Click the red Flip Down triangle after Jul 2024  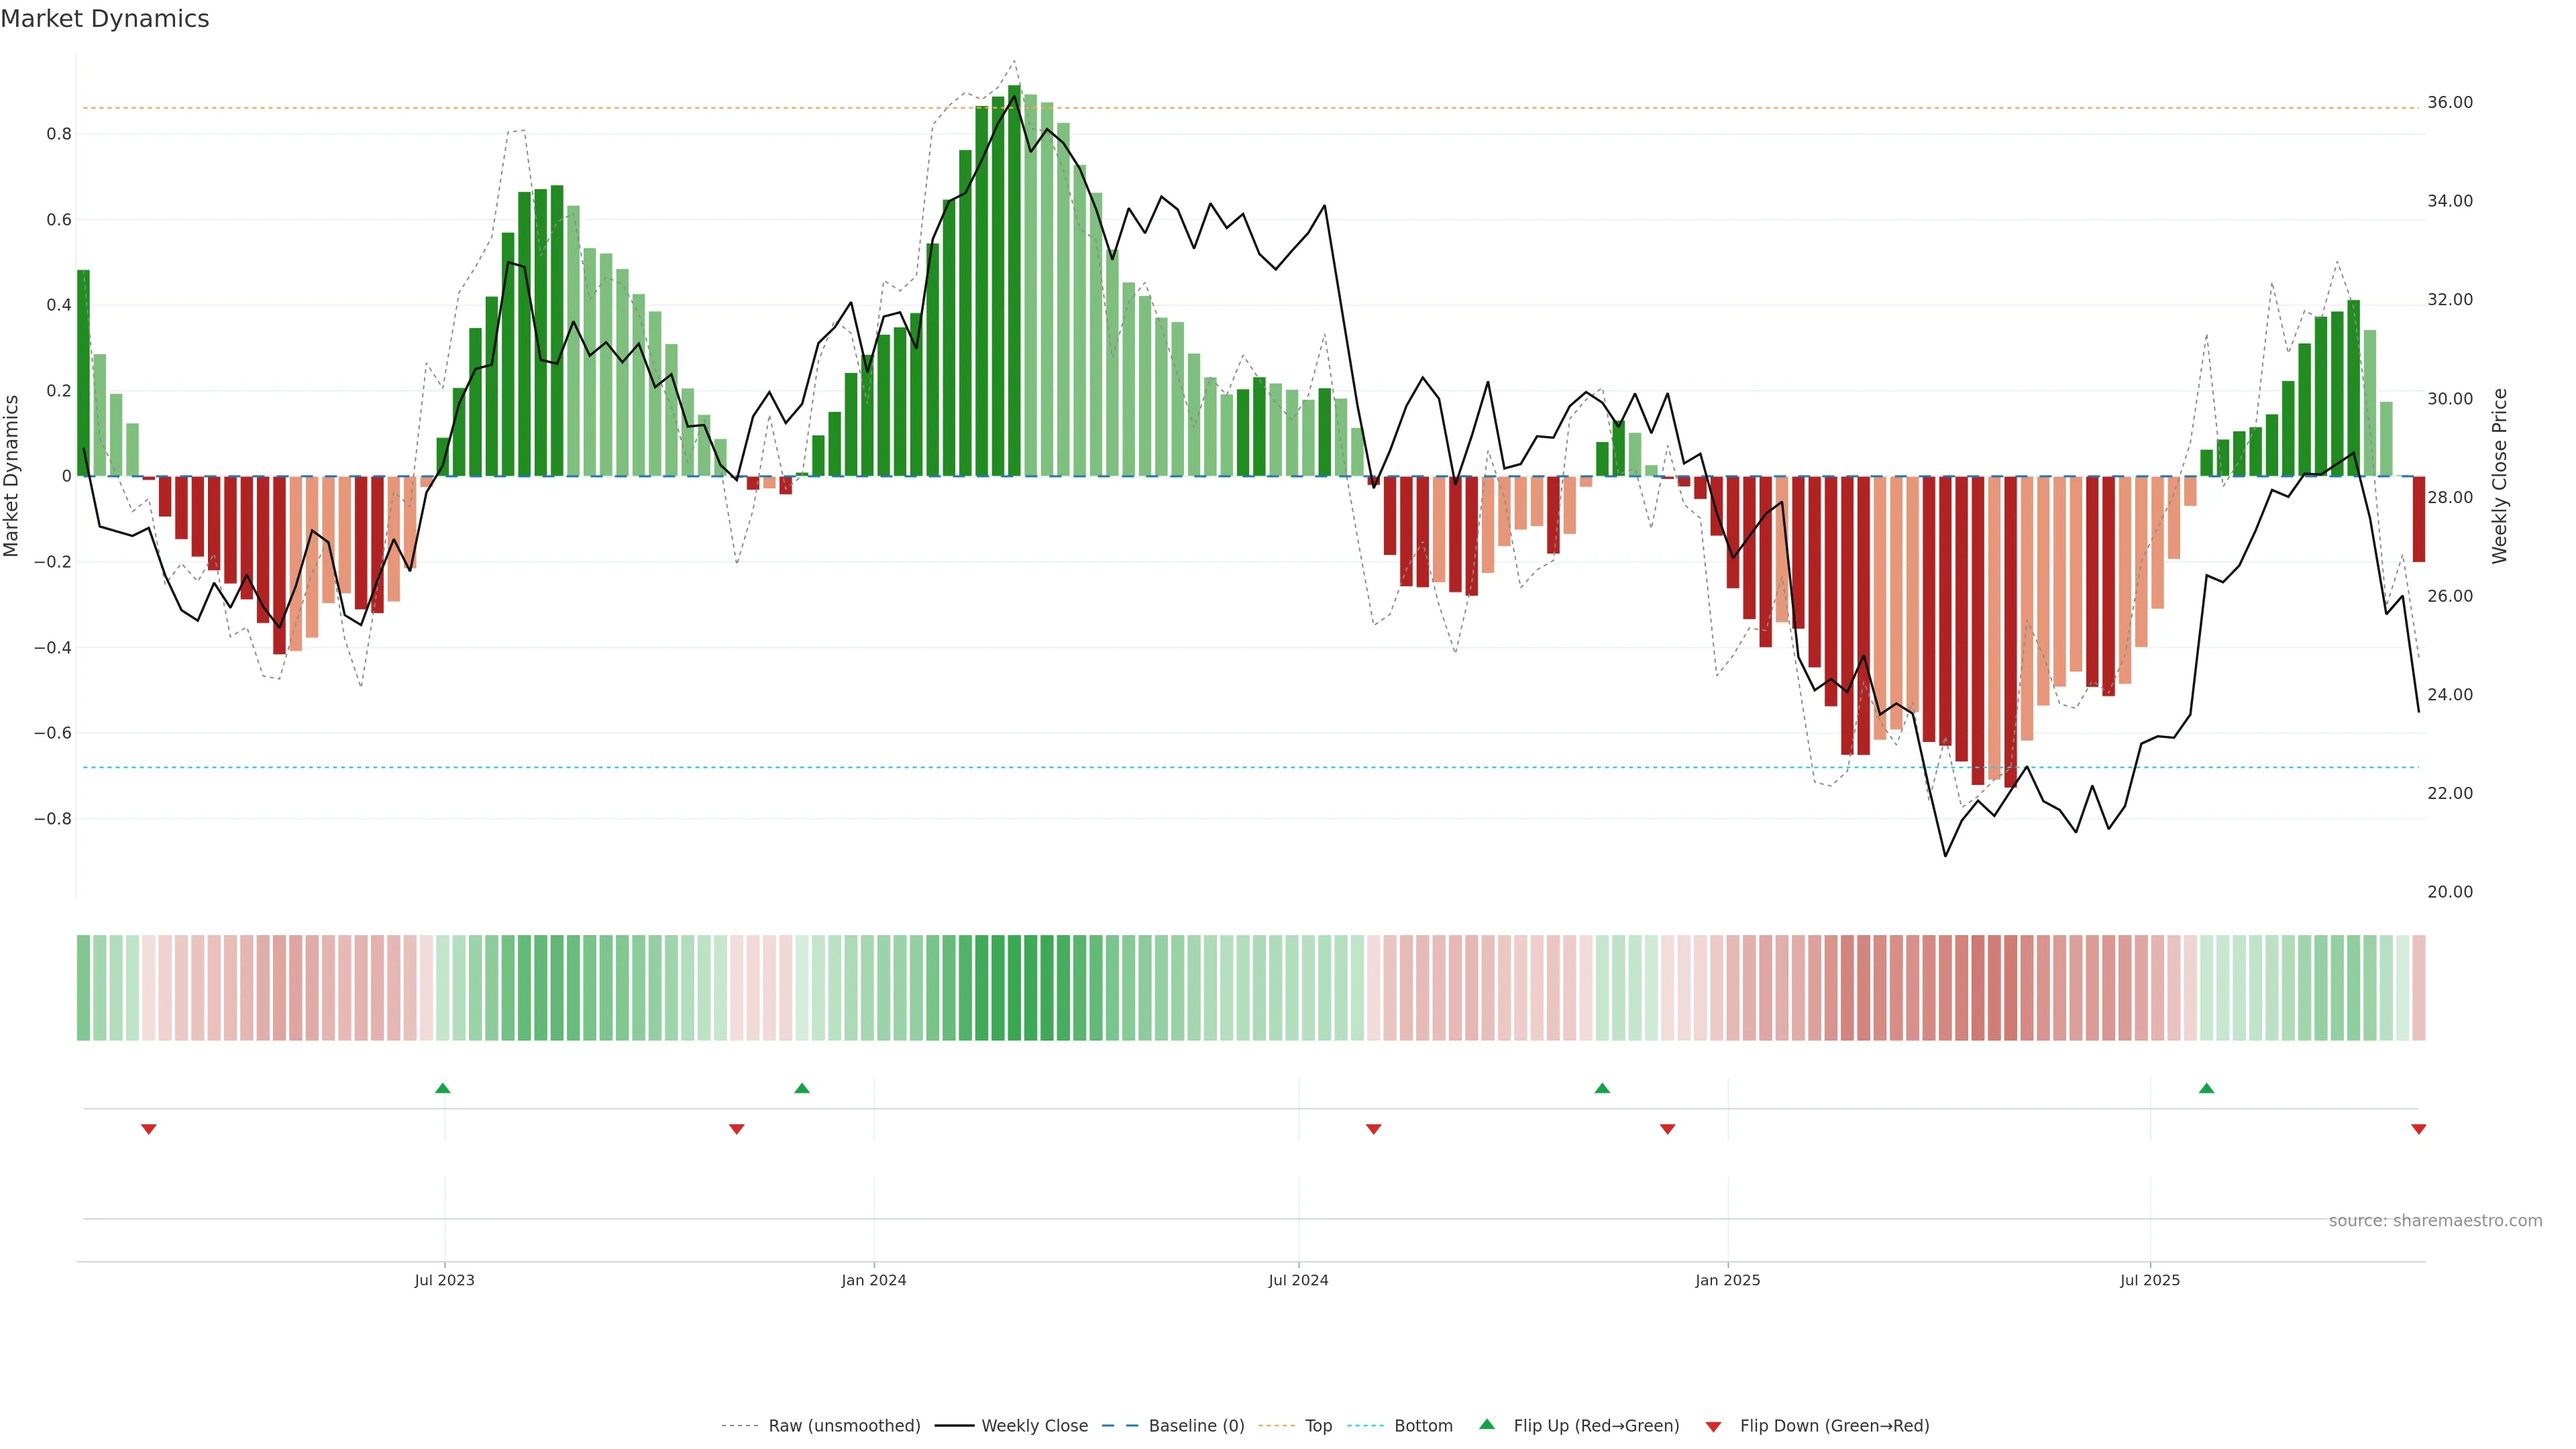click(x=1373, y=1129)
